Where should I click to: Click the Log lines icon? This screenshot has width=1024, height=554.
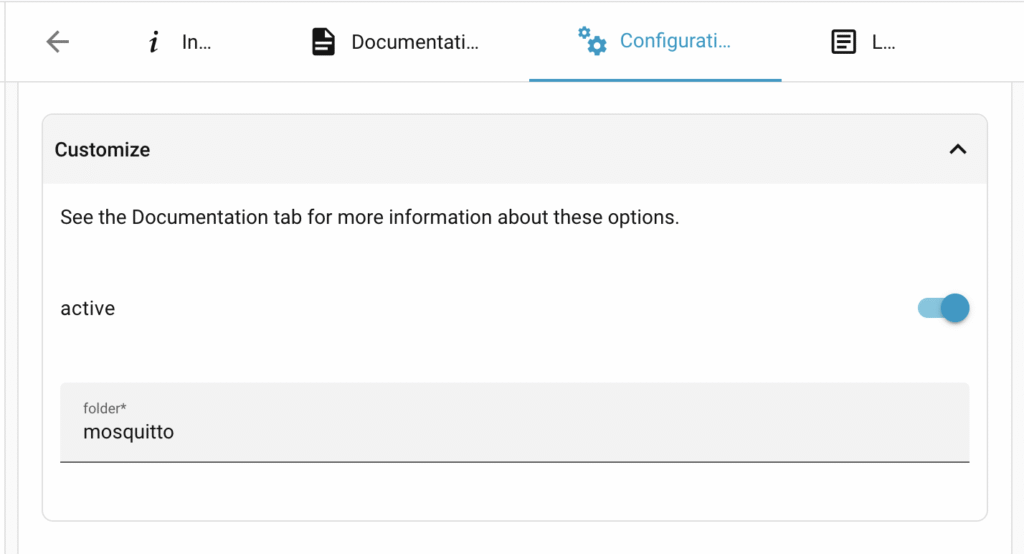coord(844,42)
